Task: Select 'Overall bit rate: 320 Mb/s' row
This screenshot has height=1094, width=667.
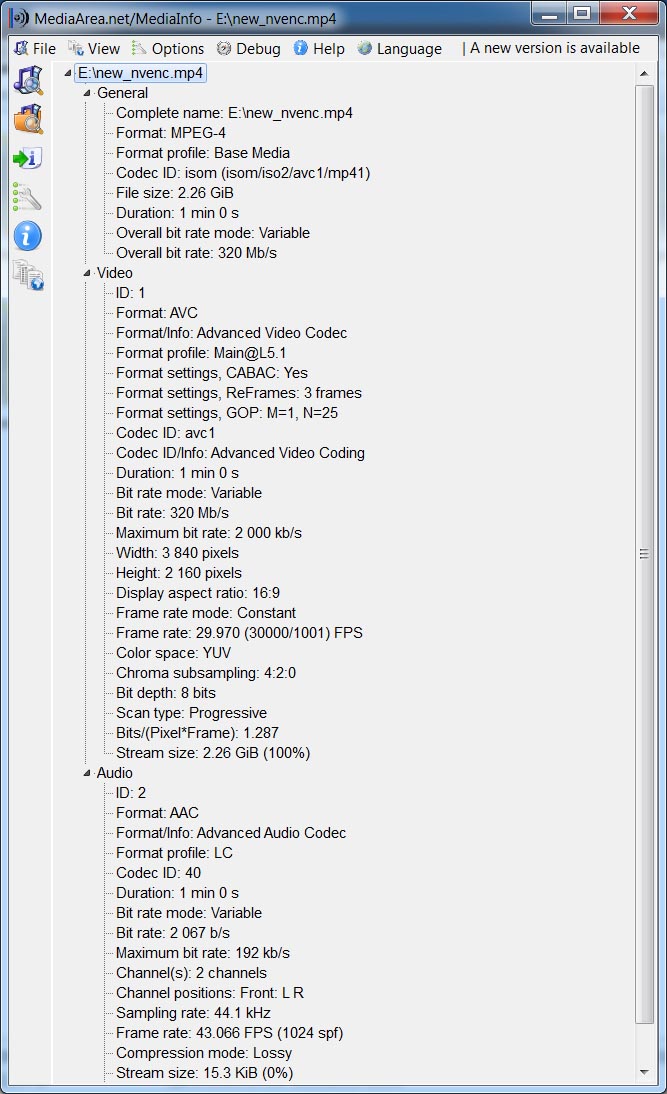Action: 196,253
